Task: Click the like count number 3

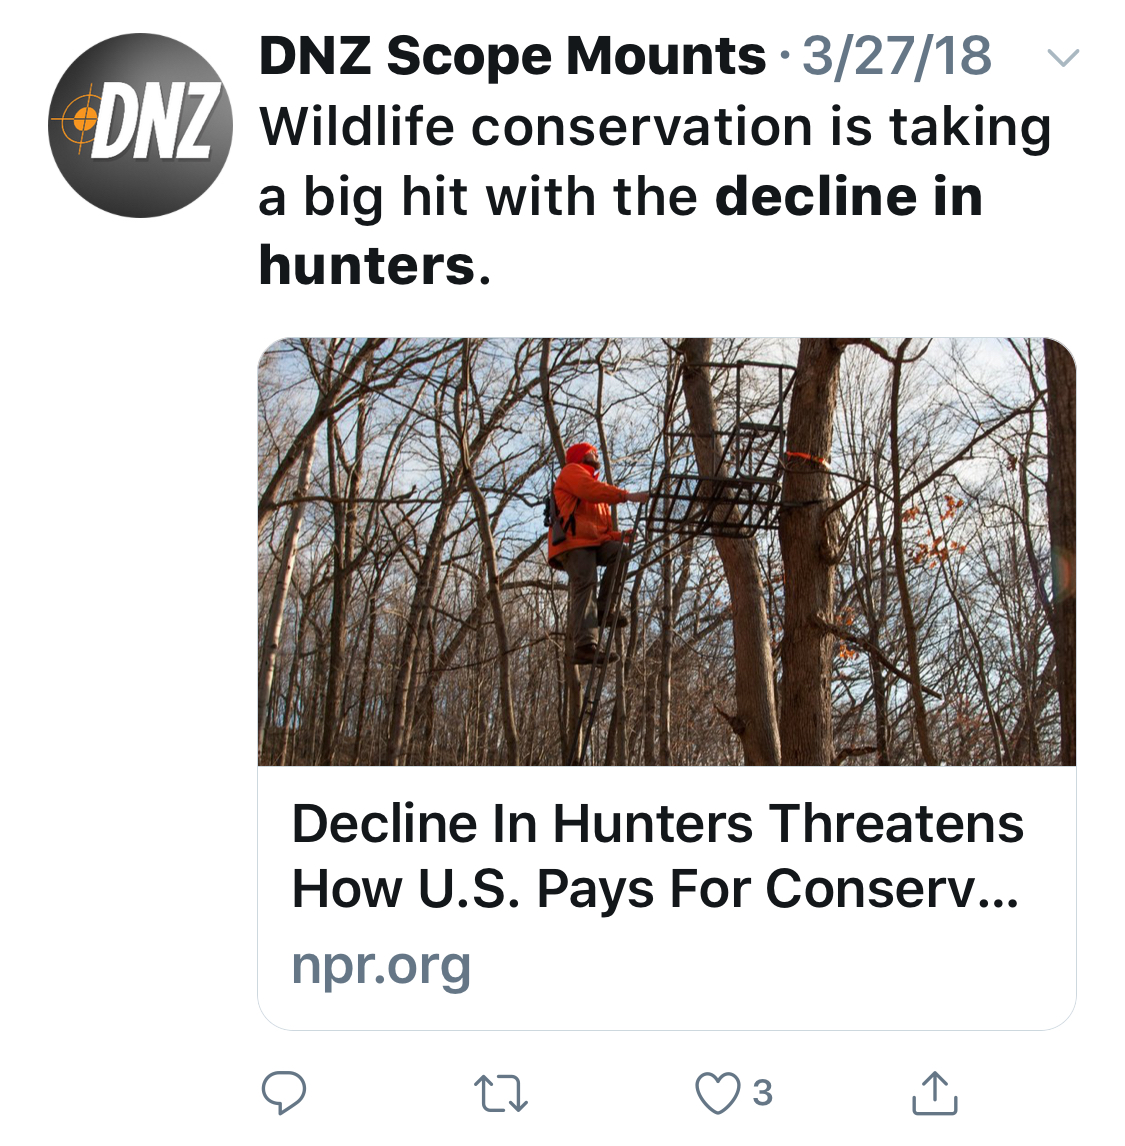Action: 762,1093
